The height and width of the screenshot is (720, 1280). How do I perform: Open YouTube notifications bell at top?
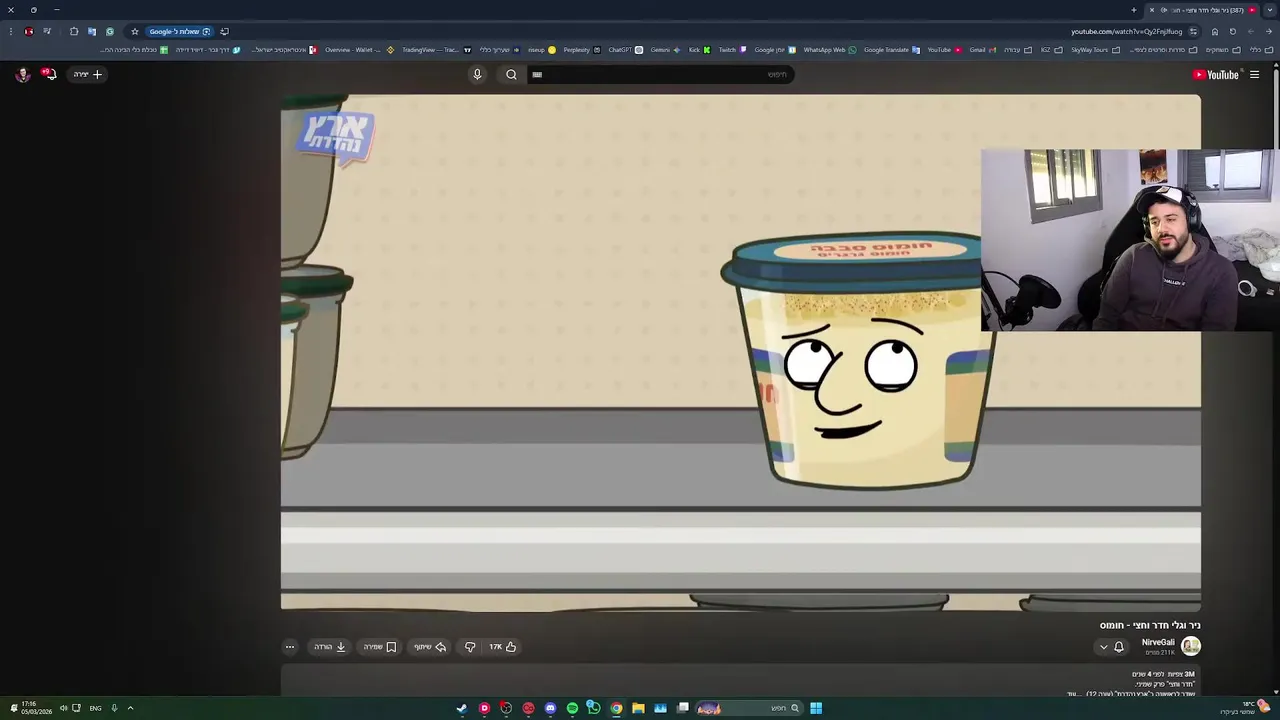tap(48, 74)
